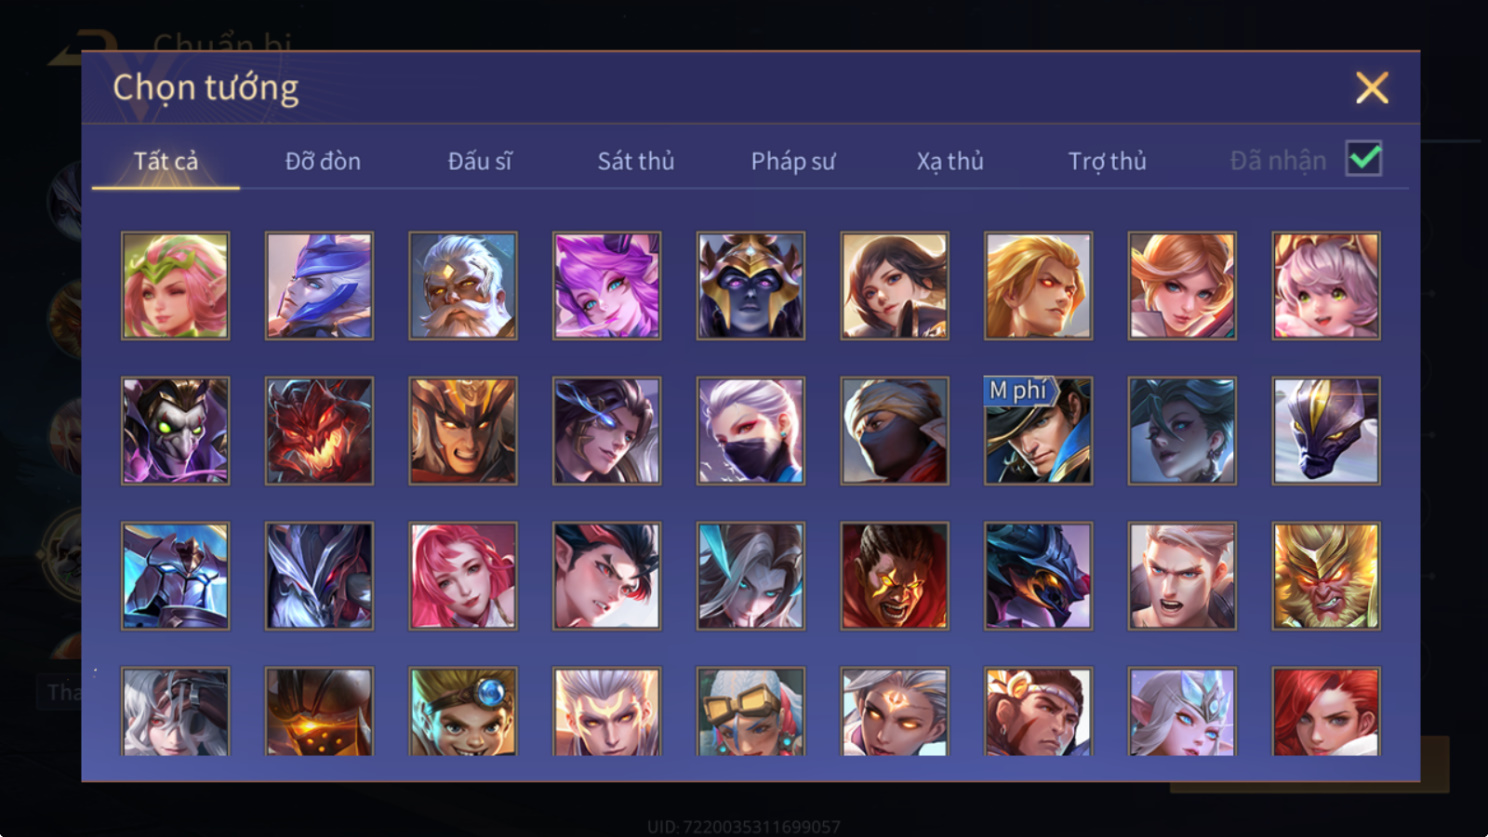Open the Đấu sĩ tab
This screenshot has height=837, width=1488.
tap(479, 161)
